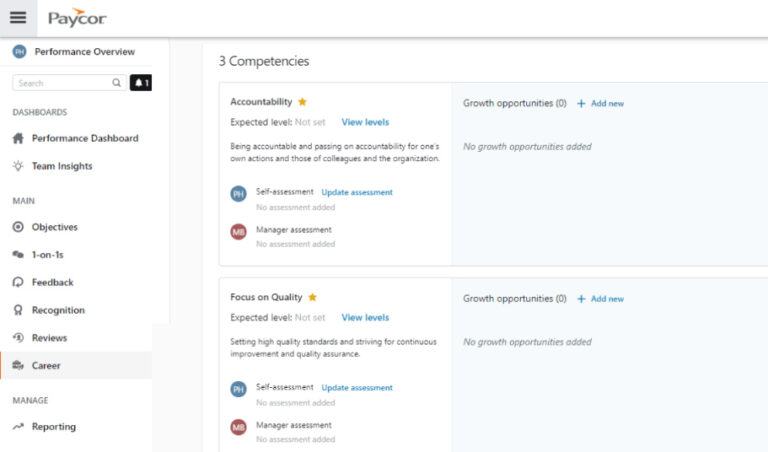
Task: Click the search magnifier icon
Action: click(117, 83)
